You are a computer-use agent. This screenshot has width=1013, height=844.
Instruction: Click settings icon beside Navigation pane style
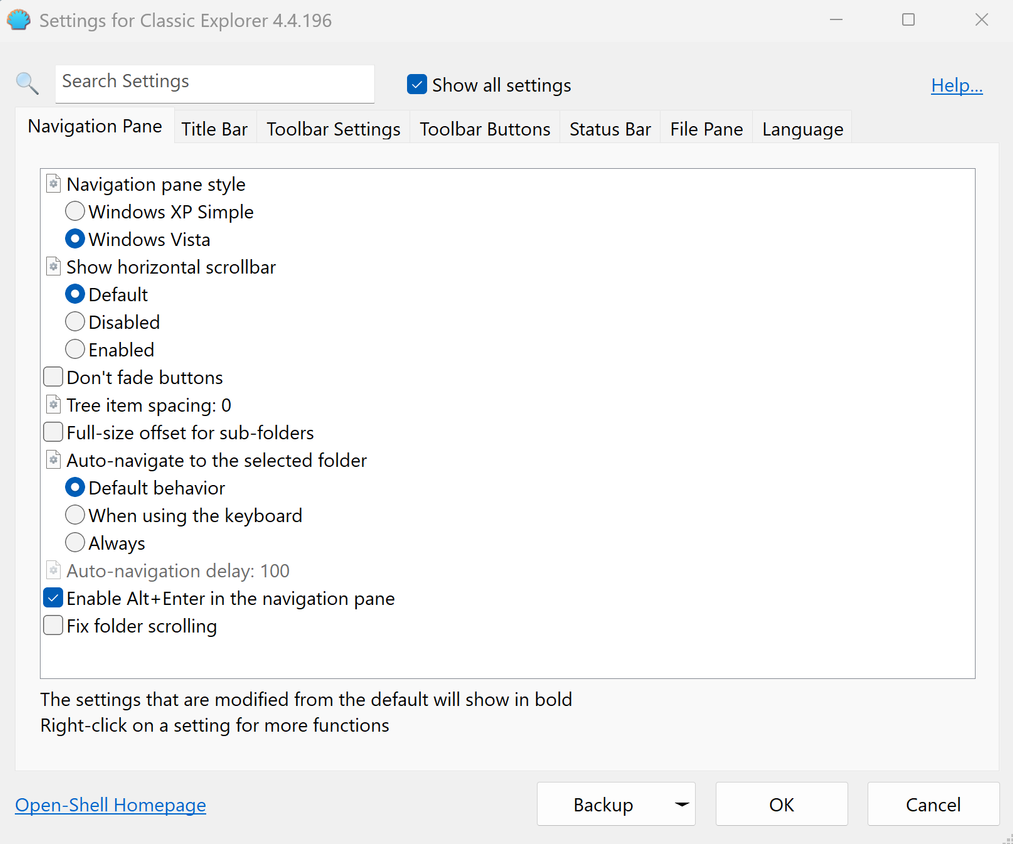pyautogui.click(x=54, y=184)
